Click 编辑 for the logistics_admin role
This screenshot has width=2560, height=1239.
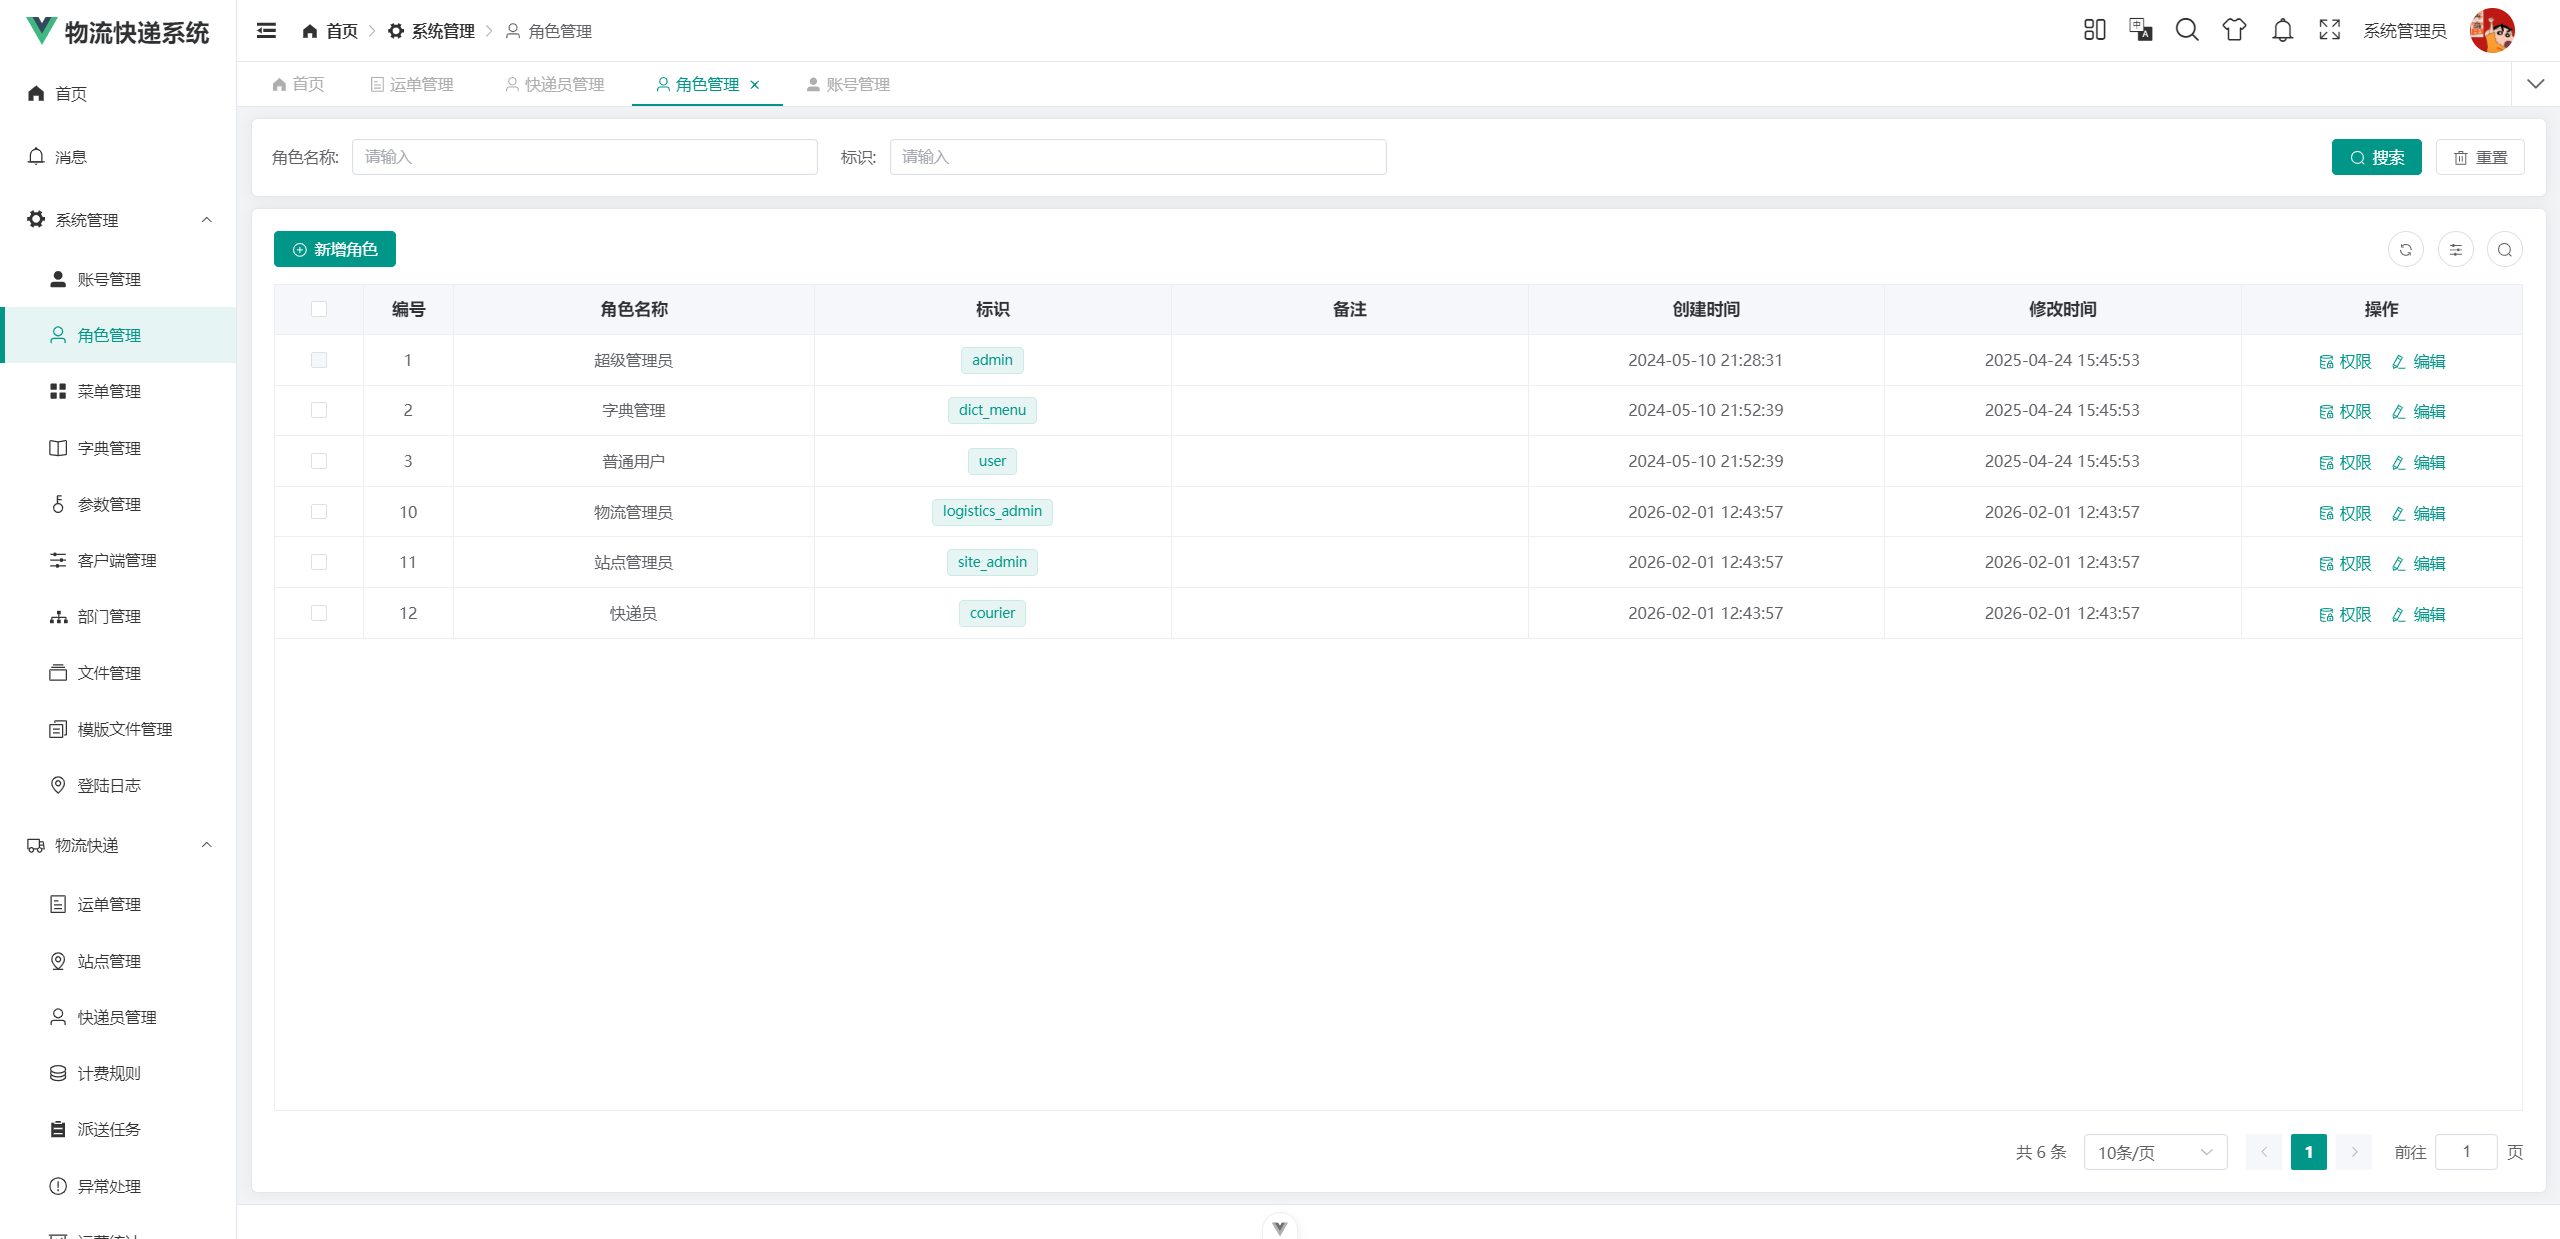coord(2418,513)
